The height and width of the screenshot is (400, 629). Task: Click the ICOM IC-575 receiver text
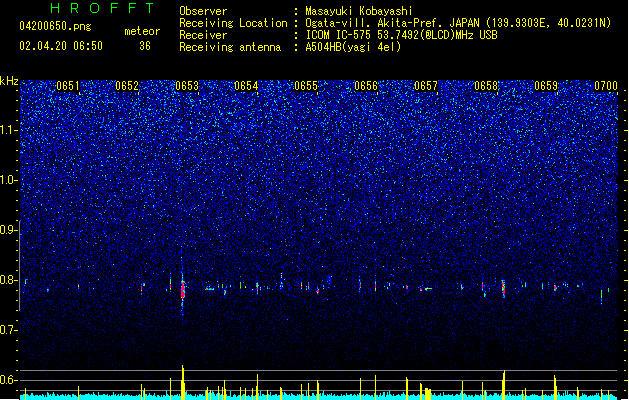[401, 35]
